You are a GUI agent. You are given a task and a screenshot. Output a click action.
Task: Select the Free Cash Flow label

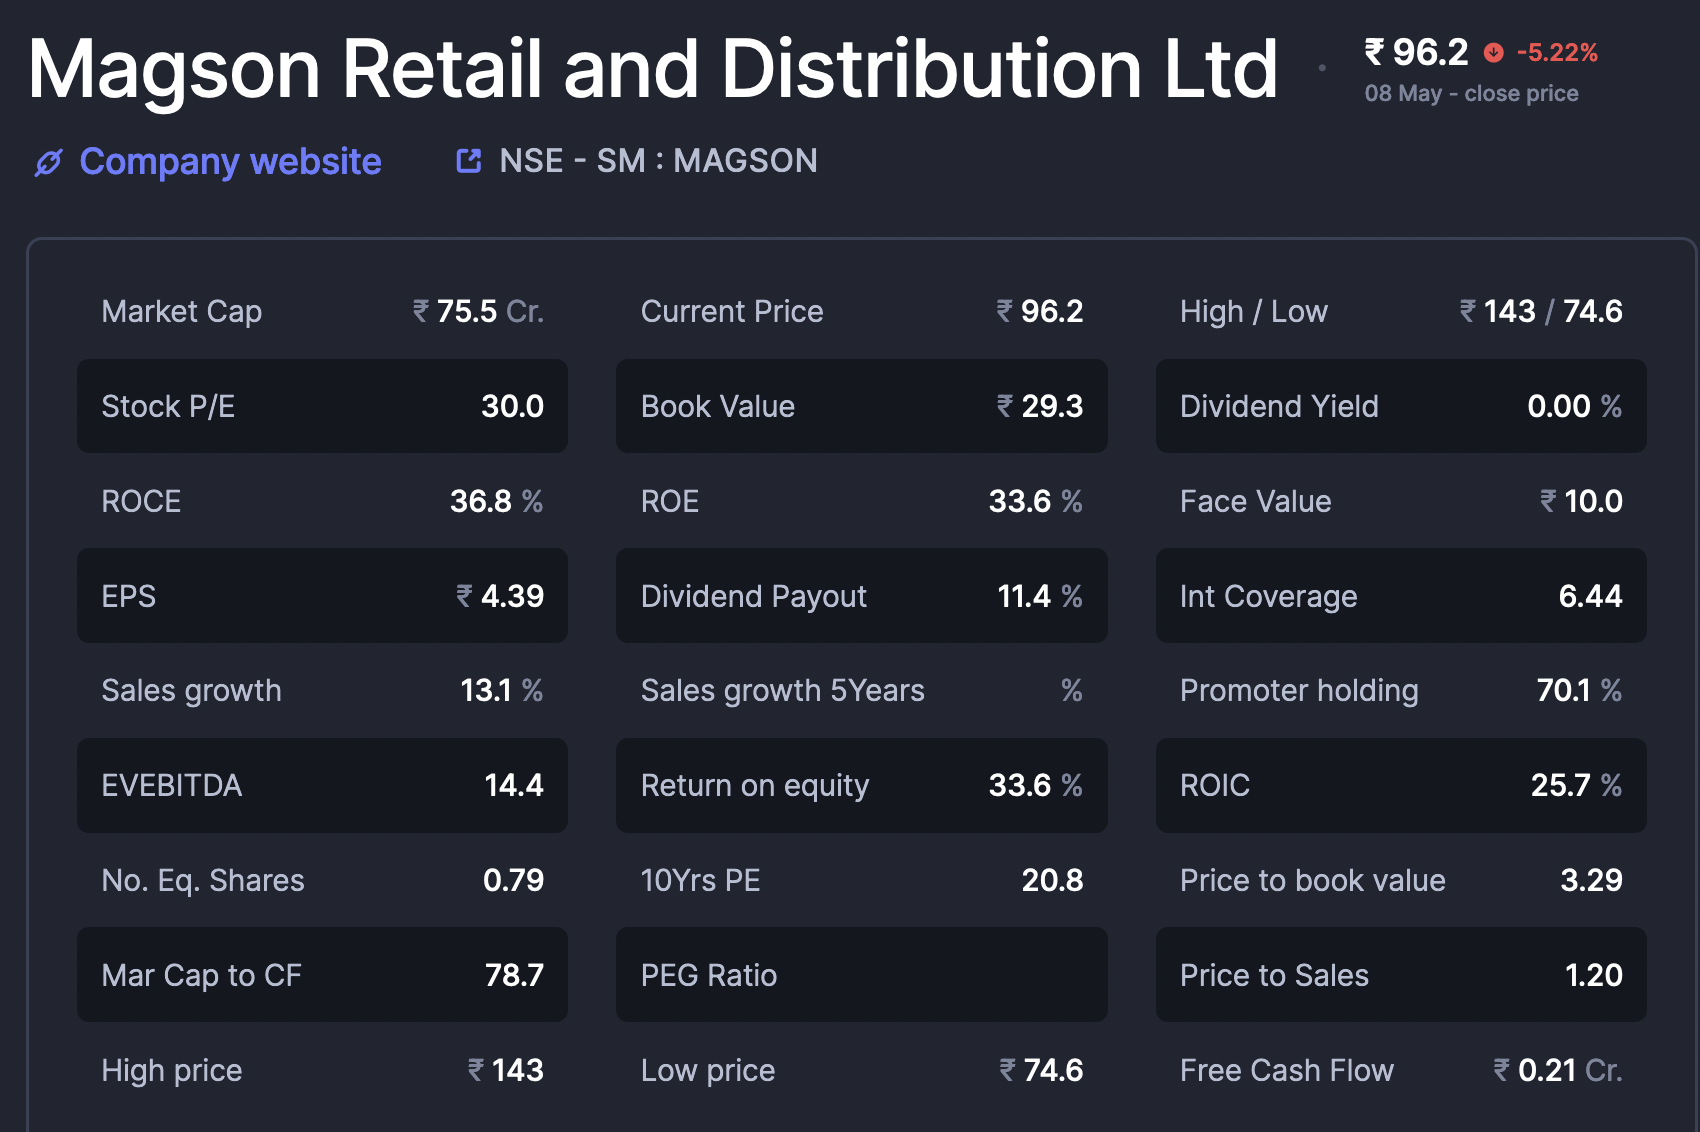(x=1287, y=1070)
